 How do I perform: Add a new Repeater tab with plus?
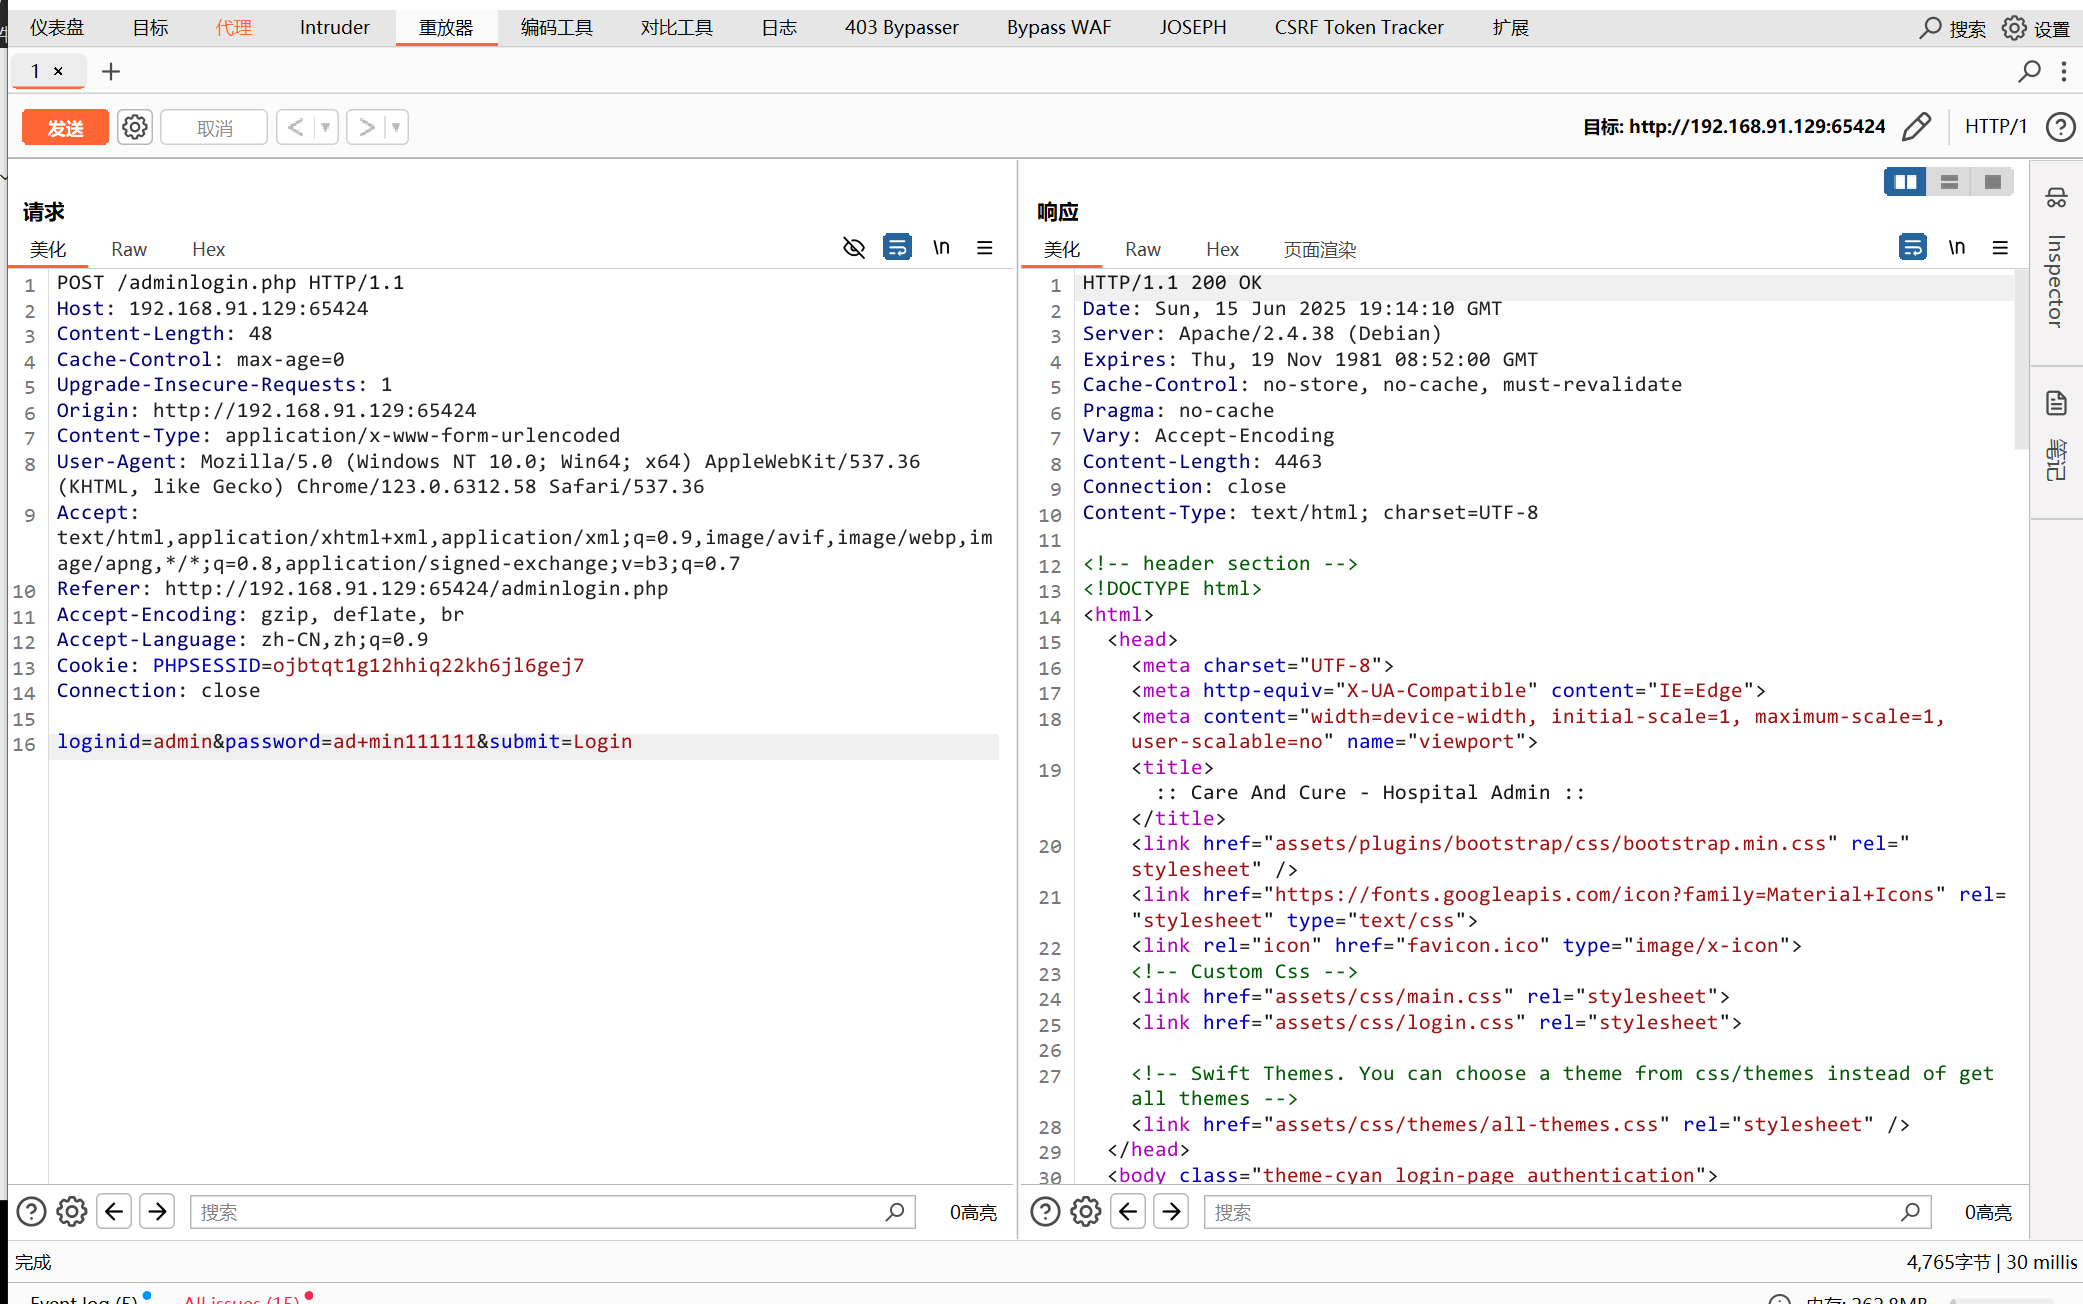(x=111, y=71)
